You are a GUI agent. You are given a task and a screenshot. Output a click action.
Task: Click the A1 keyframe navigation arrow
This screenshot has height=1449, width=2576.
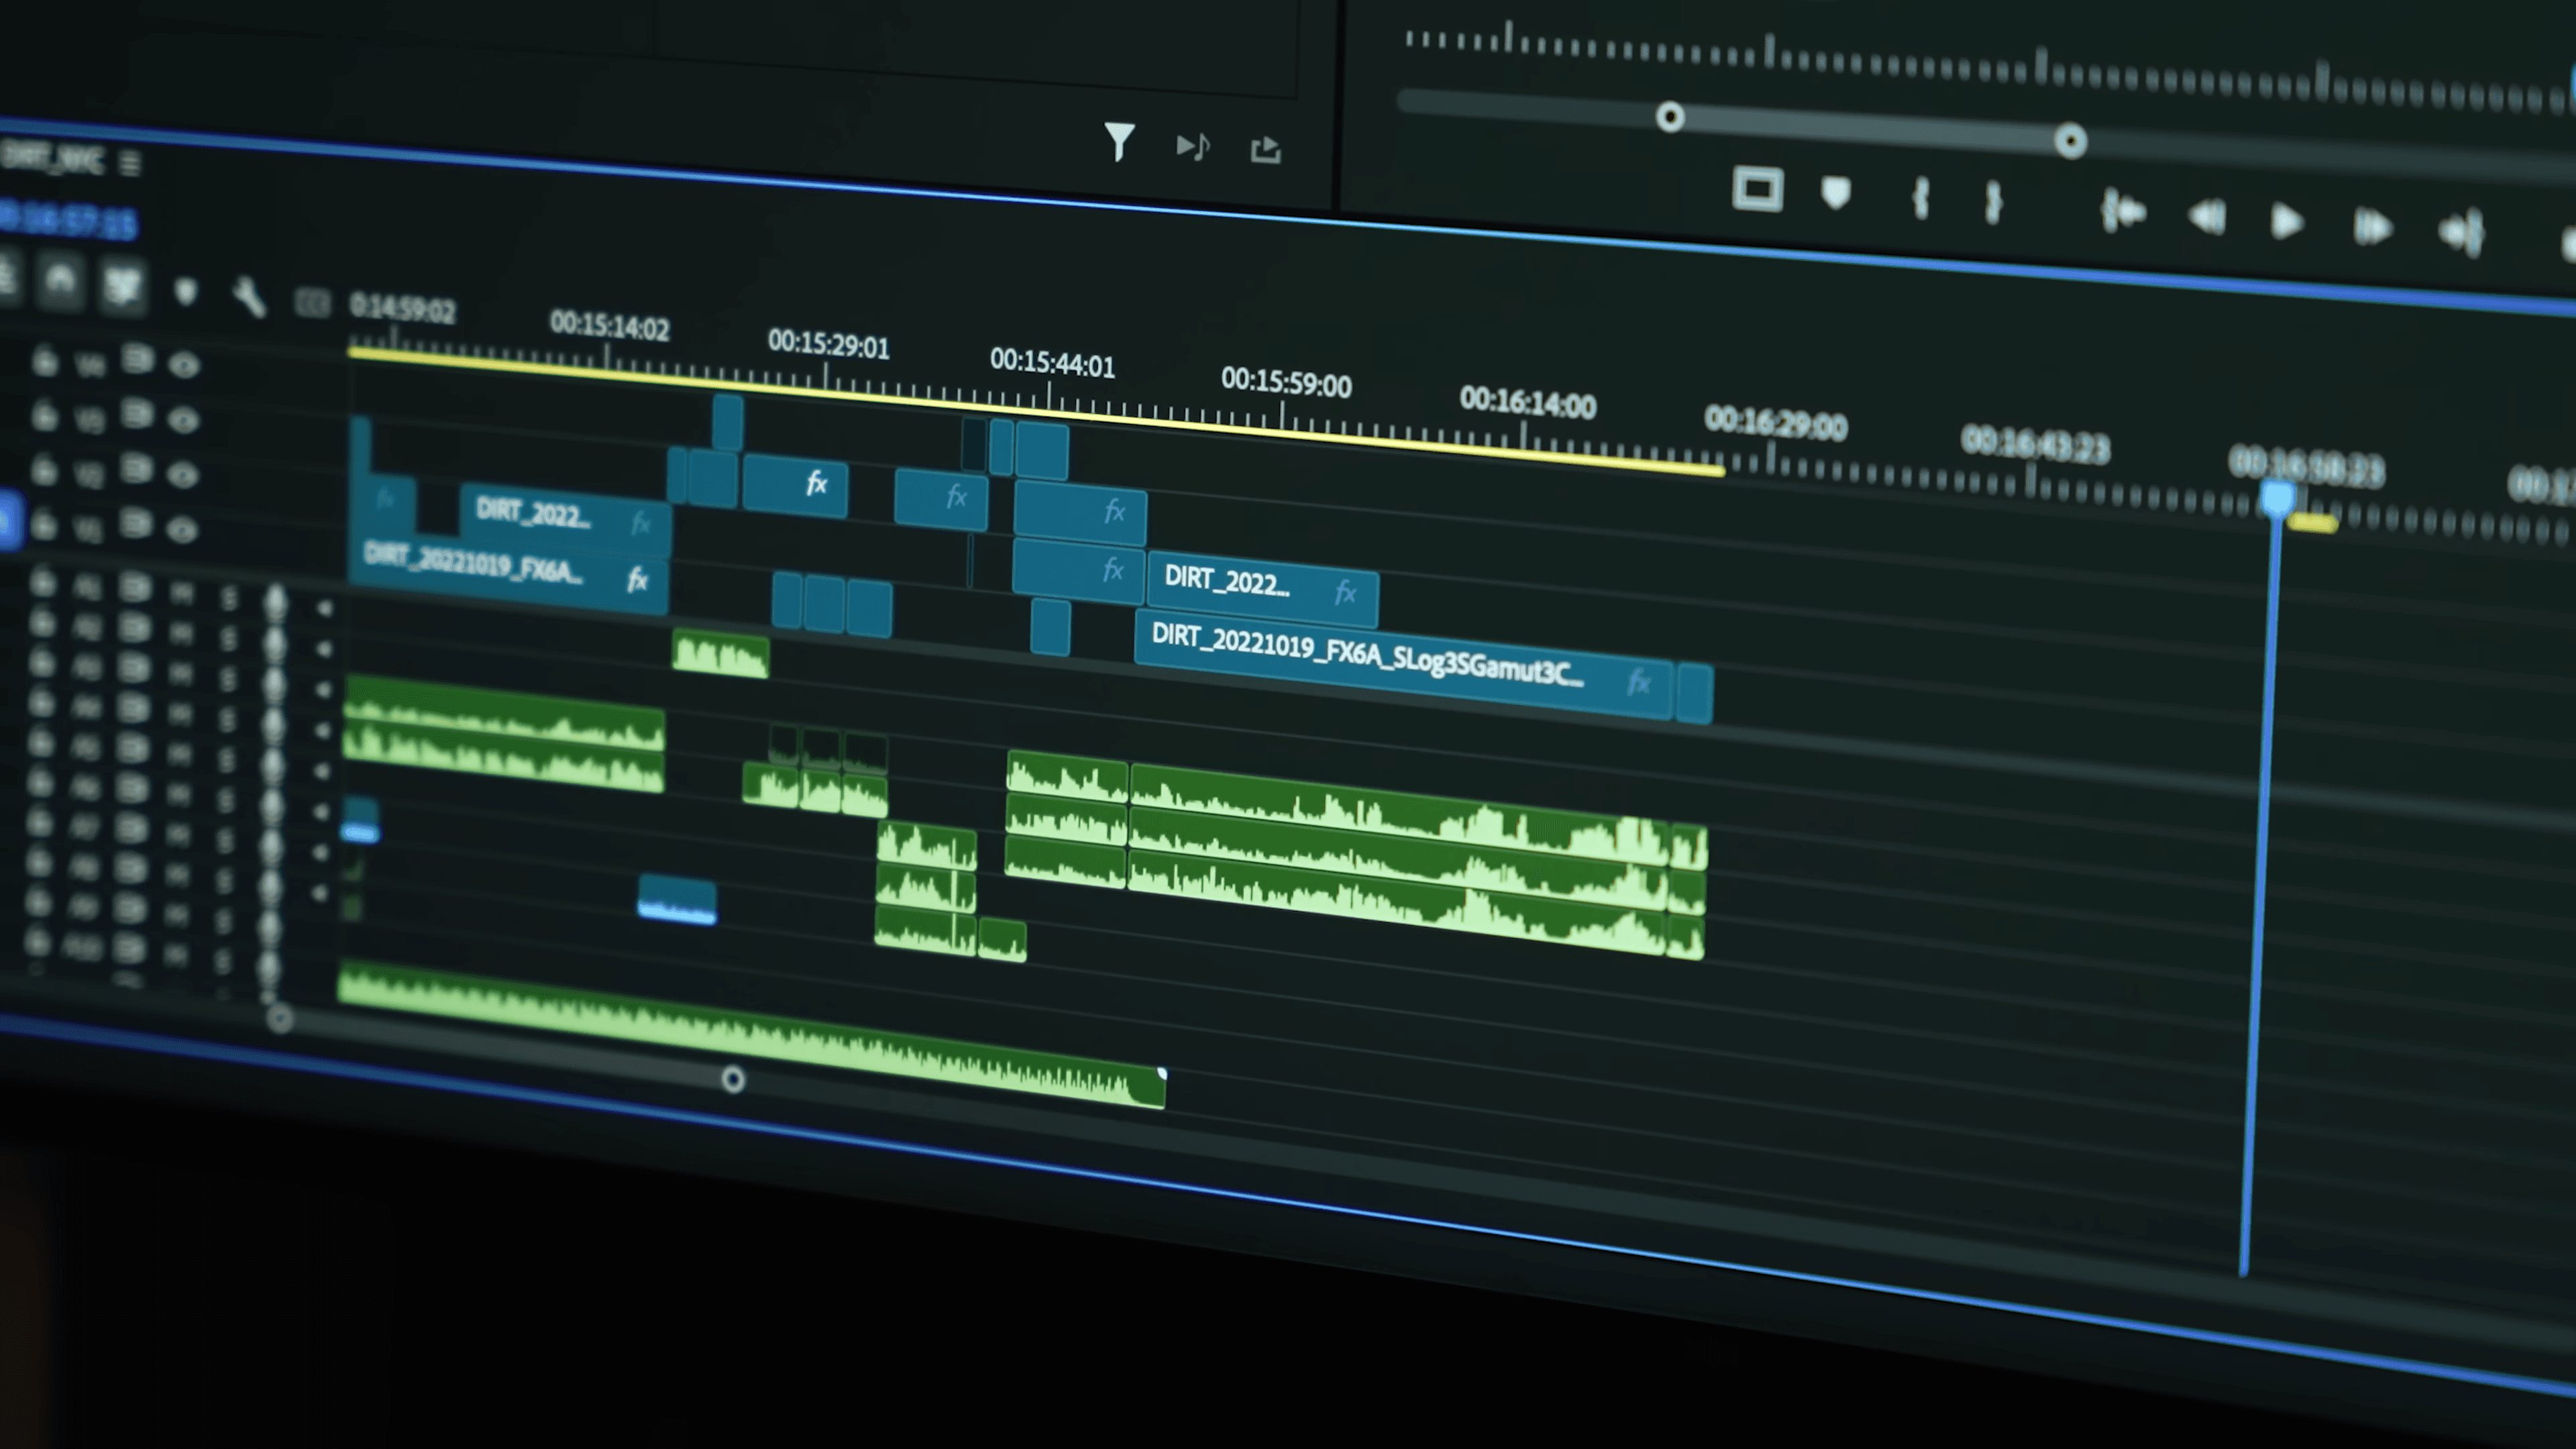click(x=324, y=608)
